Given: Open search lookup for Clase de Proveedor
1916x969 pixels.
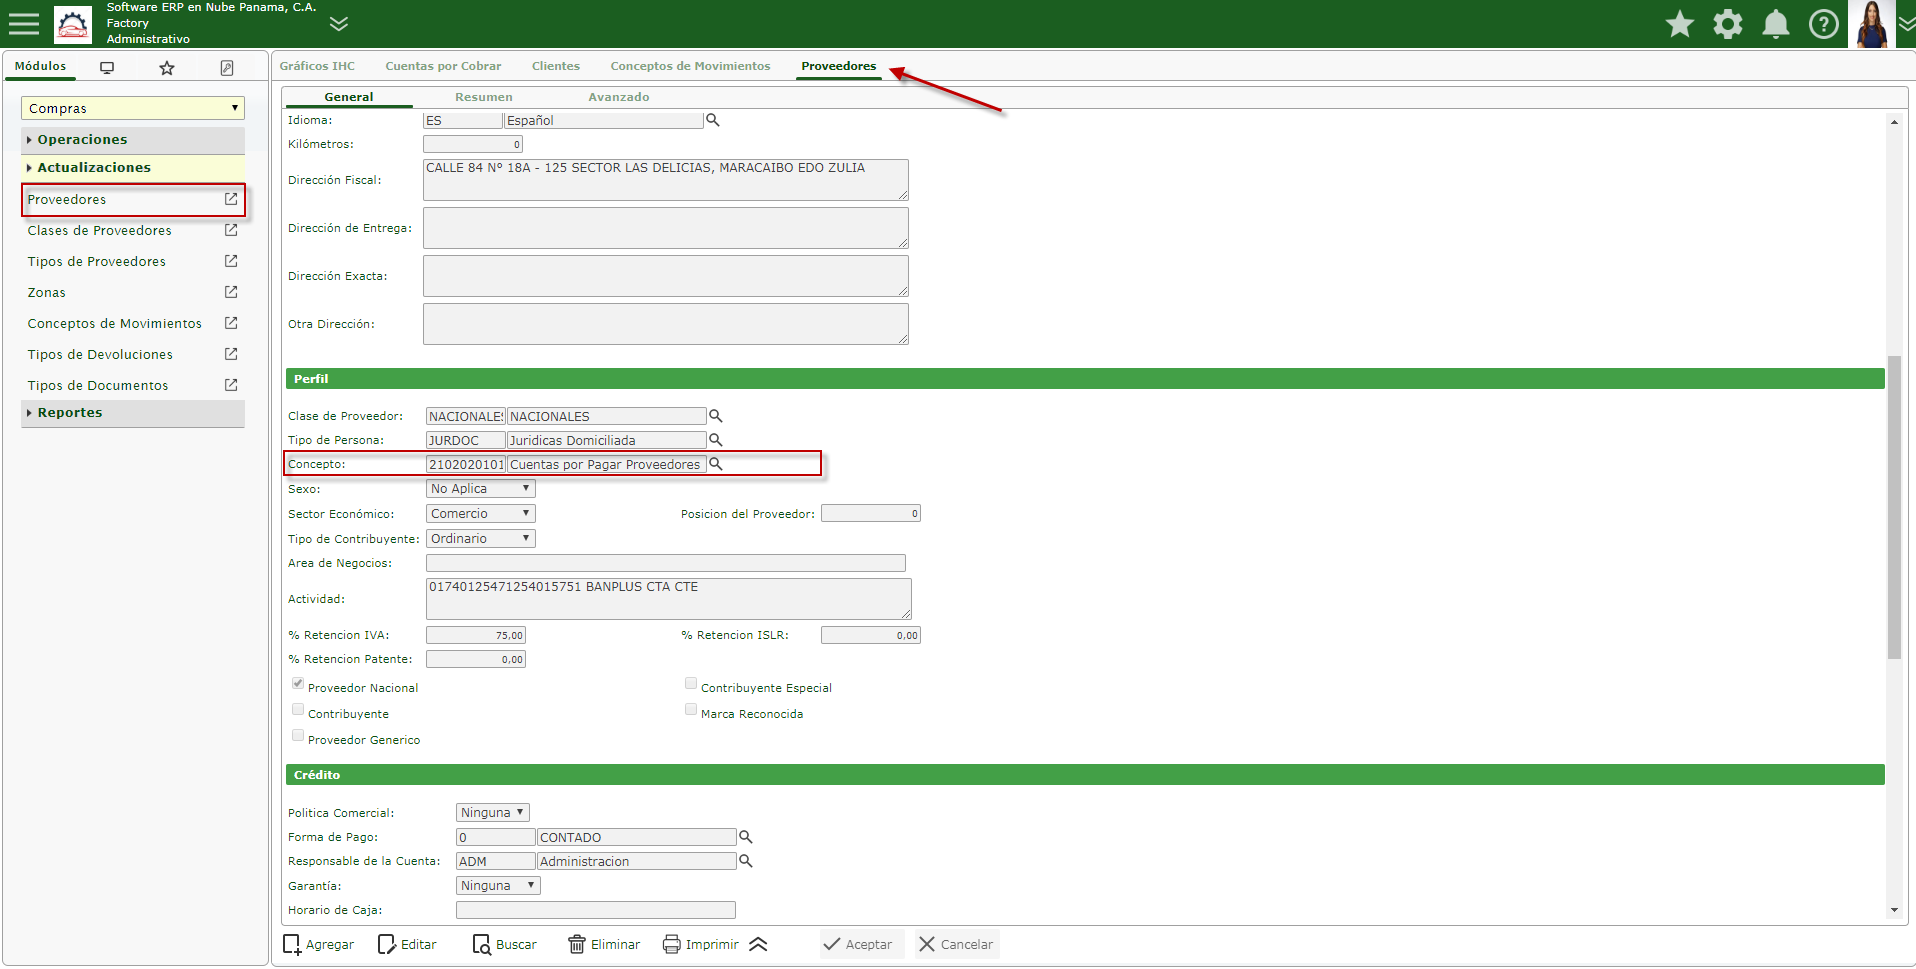Looking at the screenshot, I should (x=716, y=416).
